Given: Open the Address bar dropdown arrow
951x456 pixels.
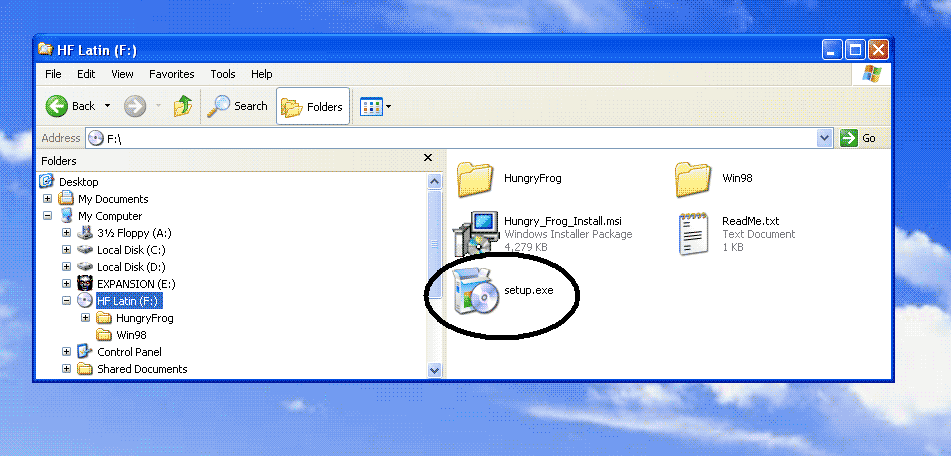Looking at the screenshot, I should coord(824,138).
